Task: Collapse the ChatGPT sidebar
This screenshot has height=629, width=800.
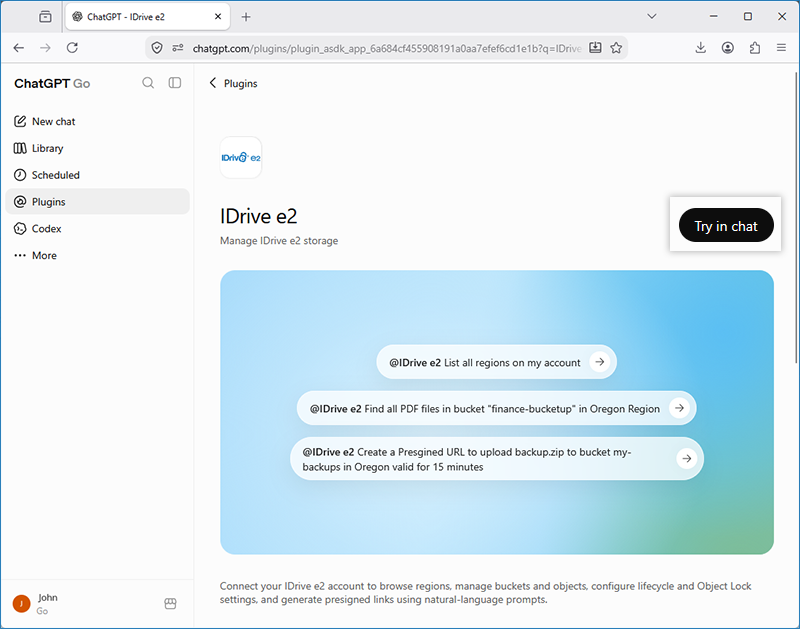Action: [x=175, y=83]
